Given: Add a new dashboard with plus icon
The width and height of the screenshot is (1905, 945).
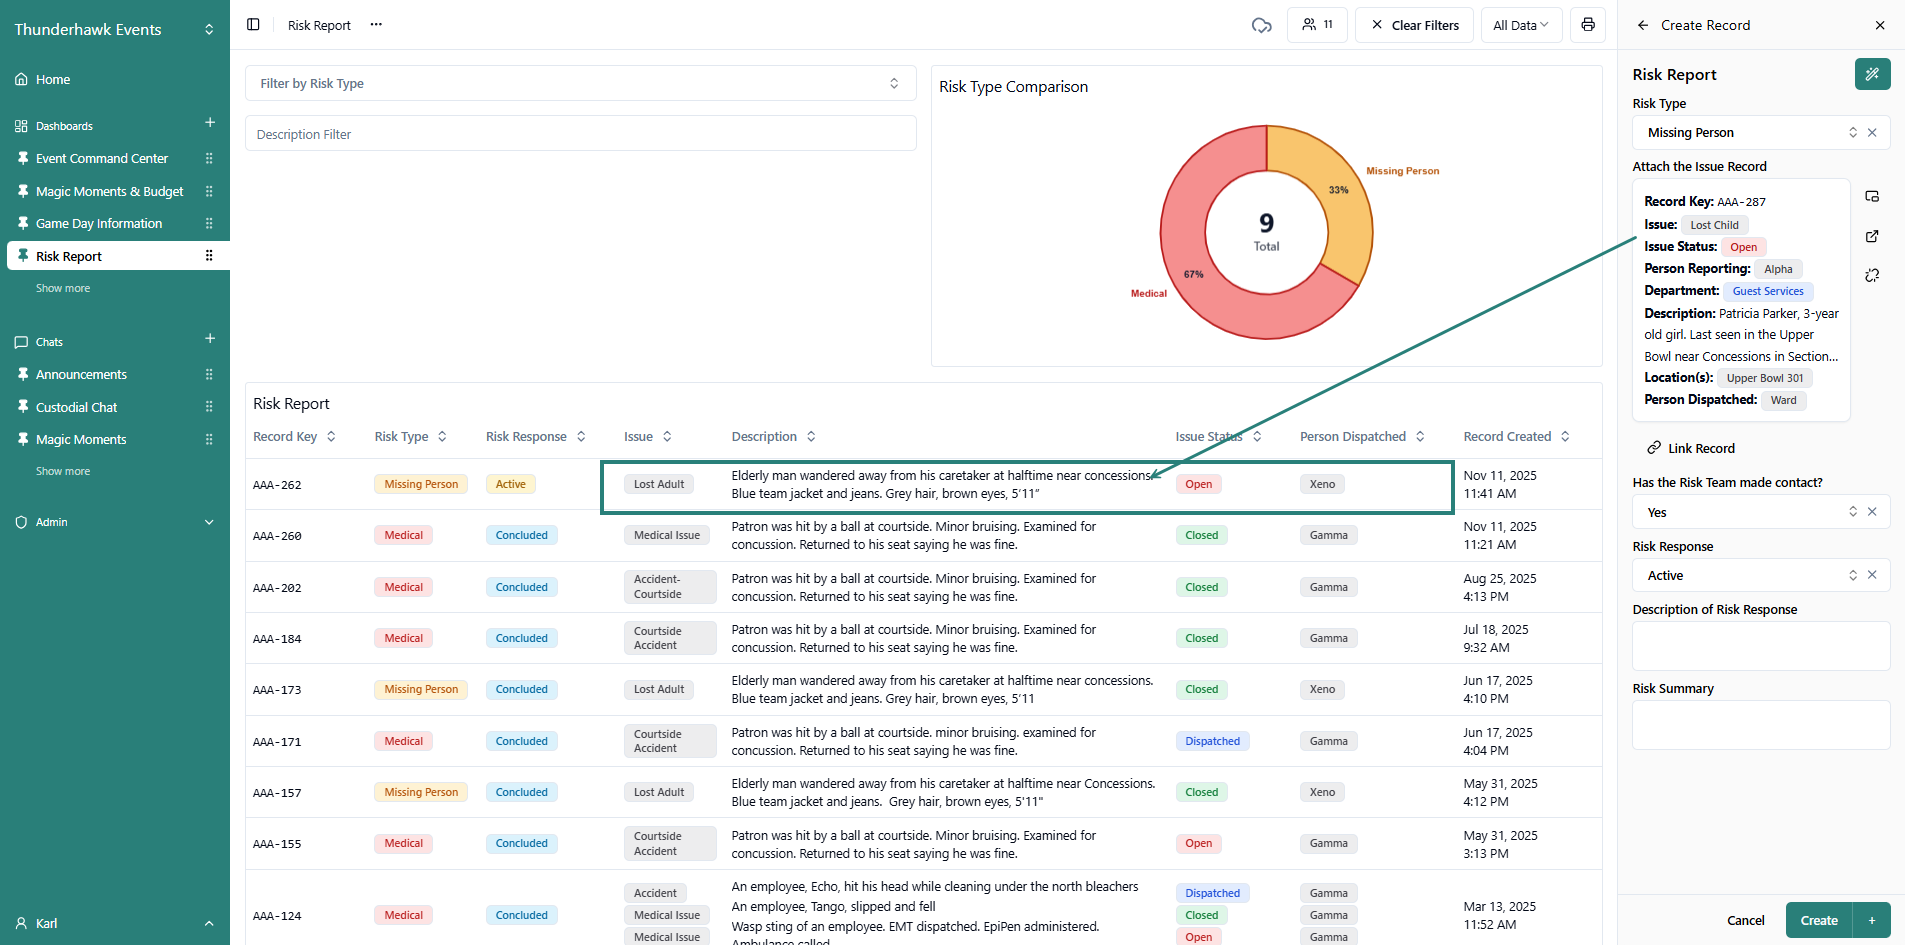Looking at the screenshot, I should pyautogui.click(x=210, y=123).
